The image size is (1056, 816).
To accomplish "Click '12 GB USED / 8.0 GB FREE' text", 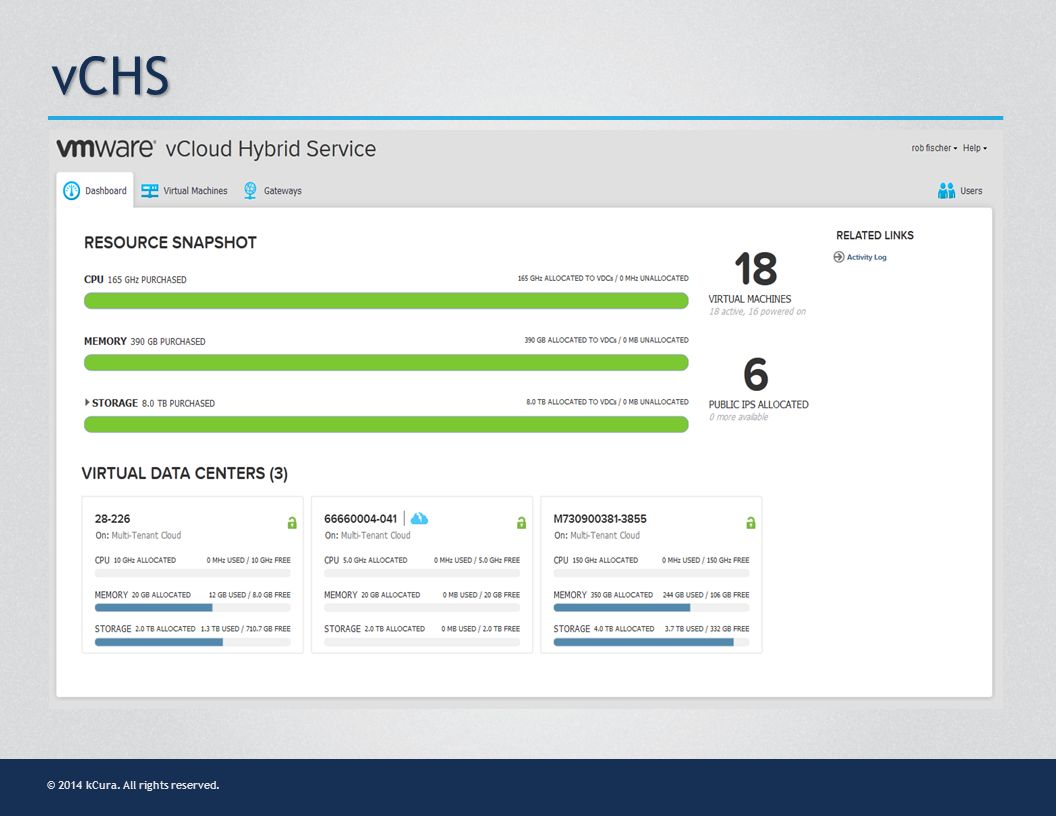I will coord(249,595).
